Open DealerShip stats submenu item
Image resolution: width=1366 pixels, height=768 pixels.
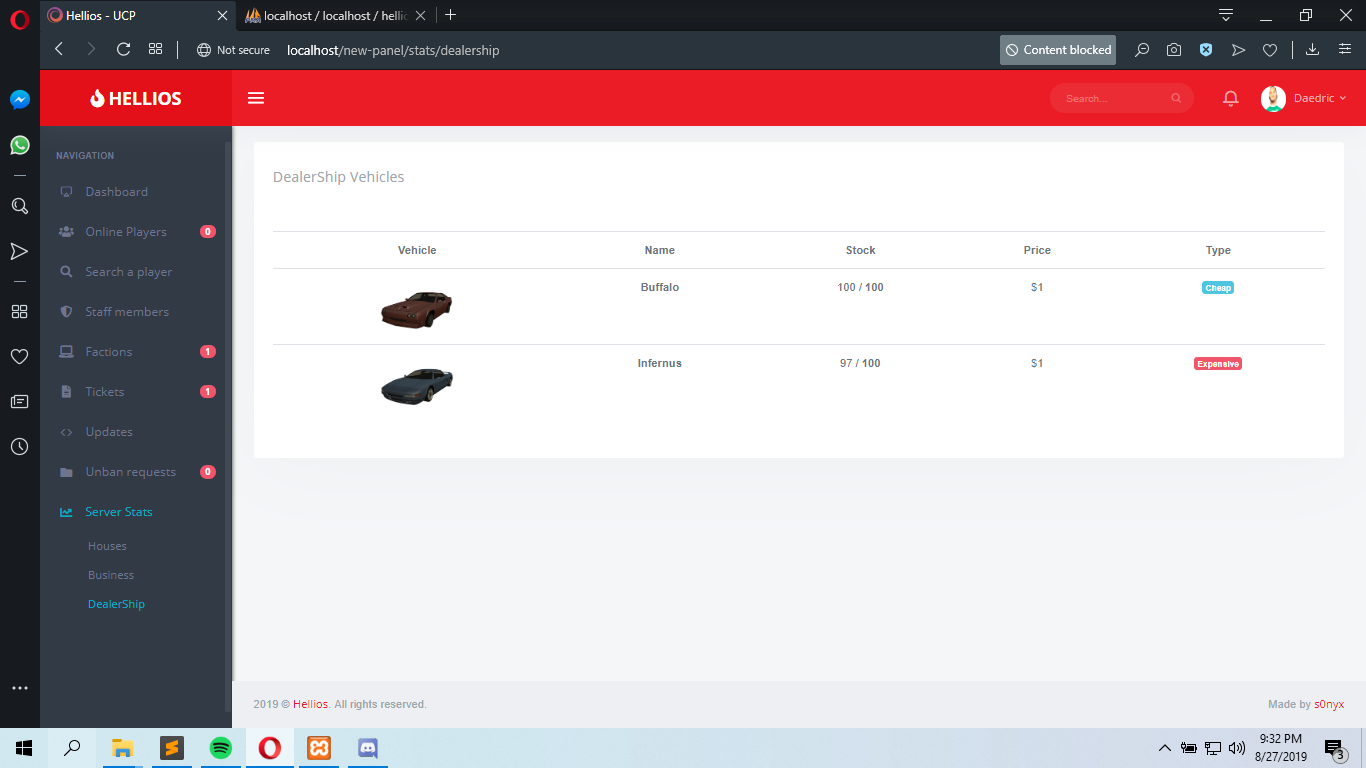tap(116, 604)
